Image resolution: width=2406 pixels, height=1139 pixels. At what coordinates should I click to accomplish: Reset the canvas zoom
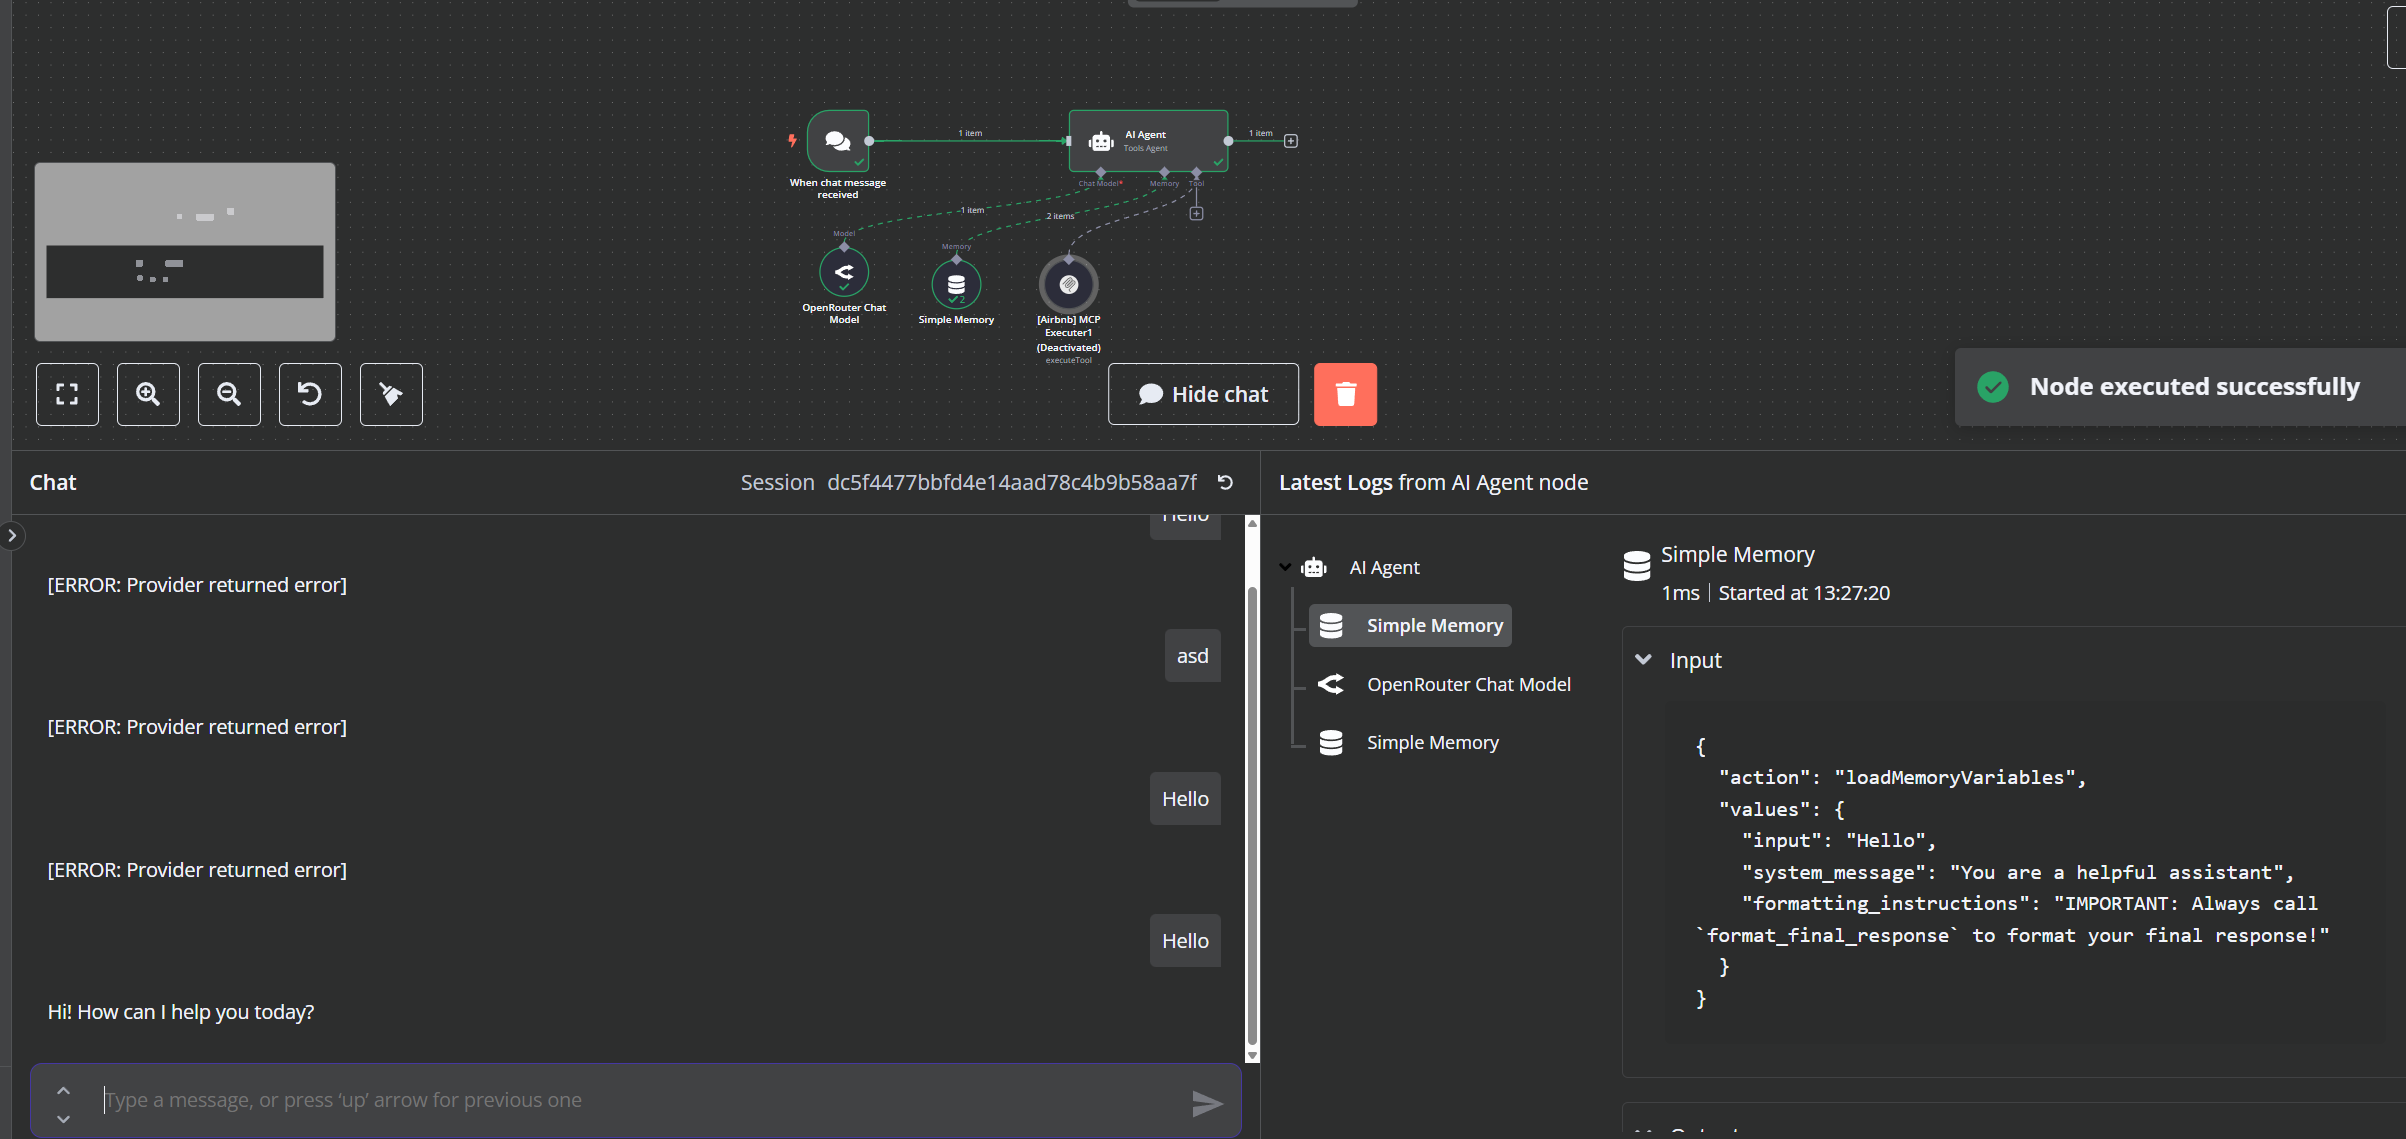click(x=310, y=394)
